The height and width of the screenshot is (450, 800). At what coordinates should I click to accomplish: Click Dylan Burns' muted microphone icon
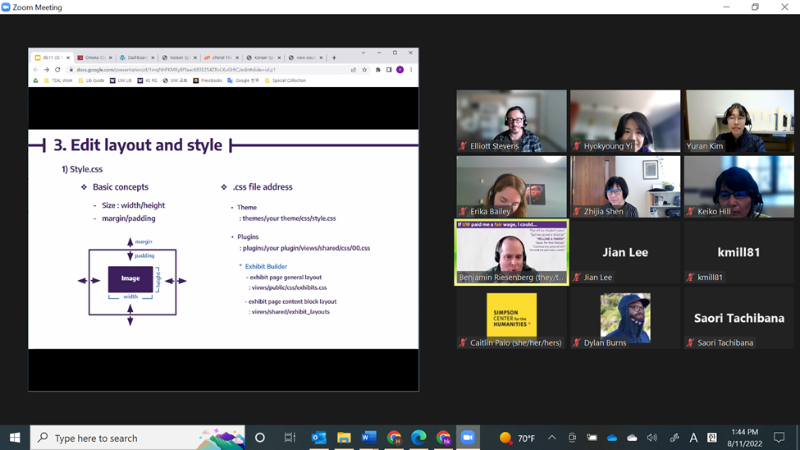click(x=577, y=343)
